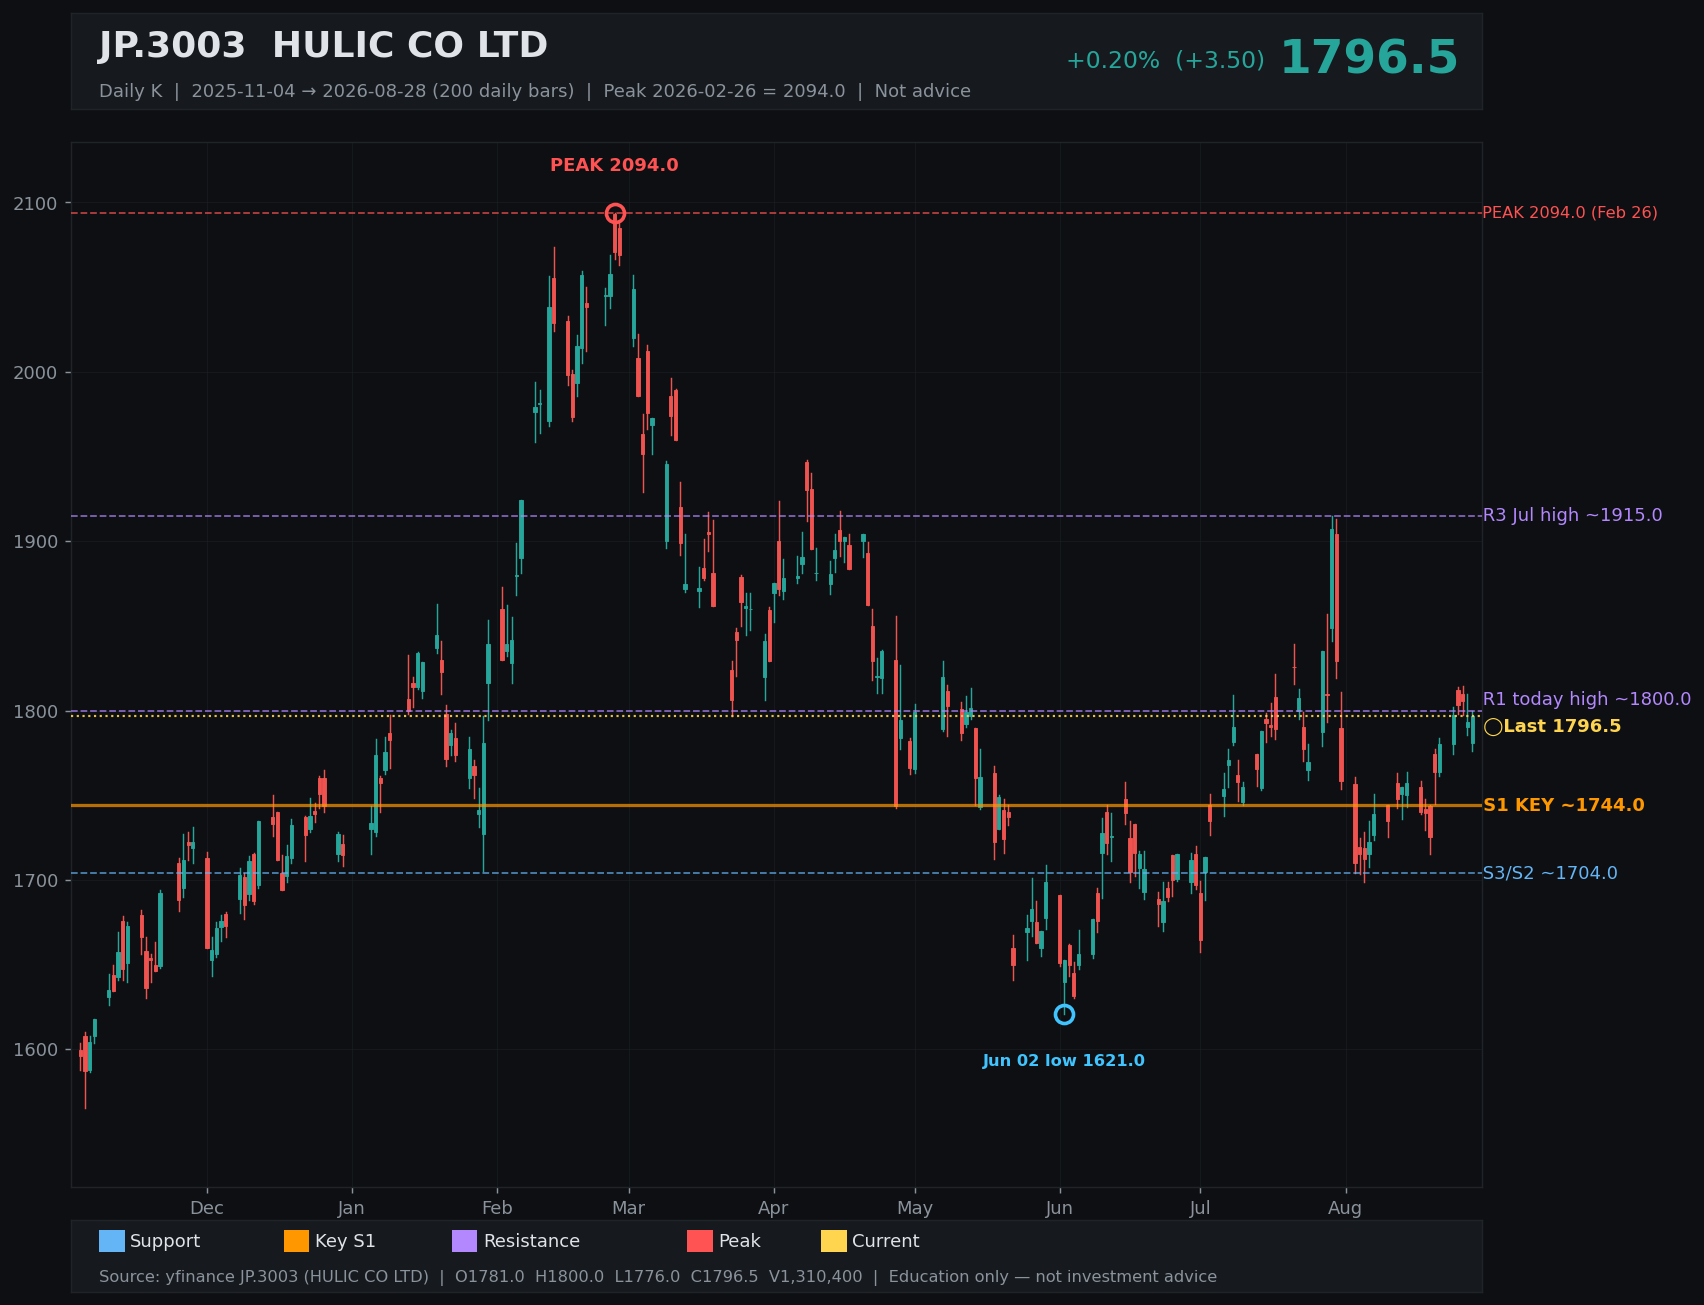This screenshot has height=1305, width=1704.
Task: Click the 'Peak' legend label
Action: click(740, 1241)
